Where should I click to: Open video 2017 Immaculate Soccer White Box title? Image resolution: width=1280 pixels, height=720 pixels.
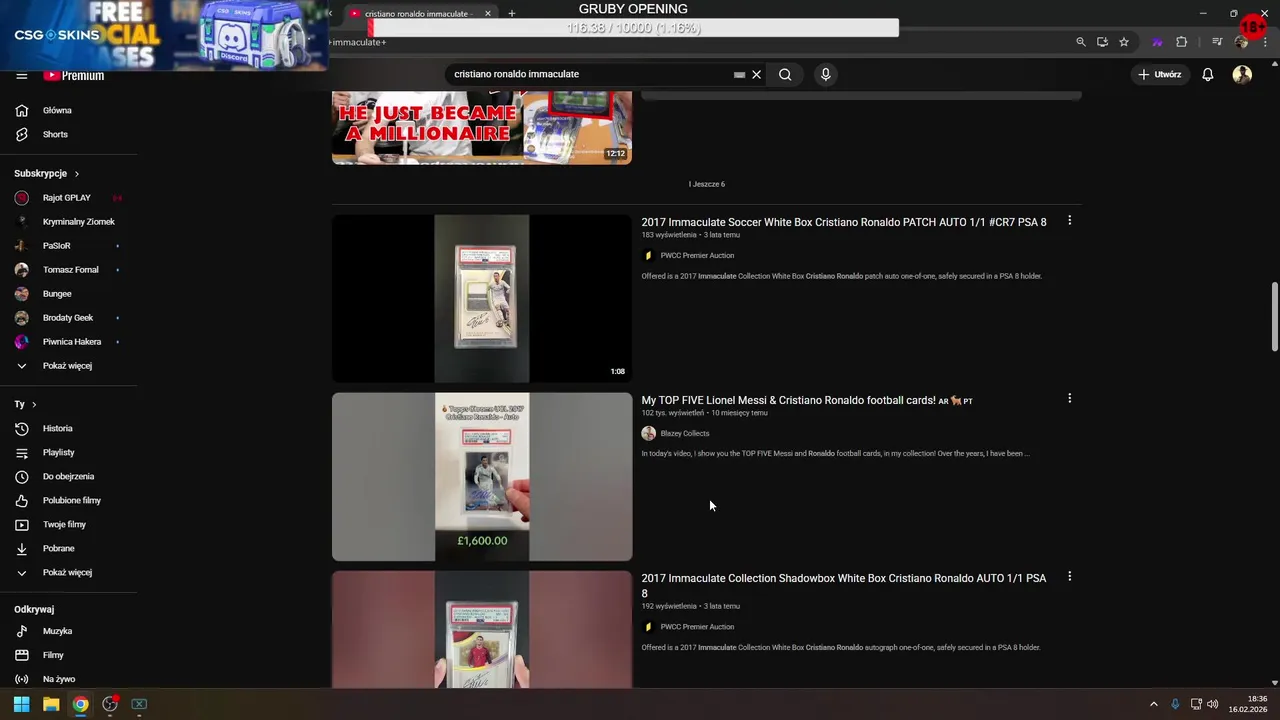[844, 222]
